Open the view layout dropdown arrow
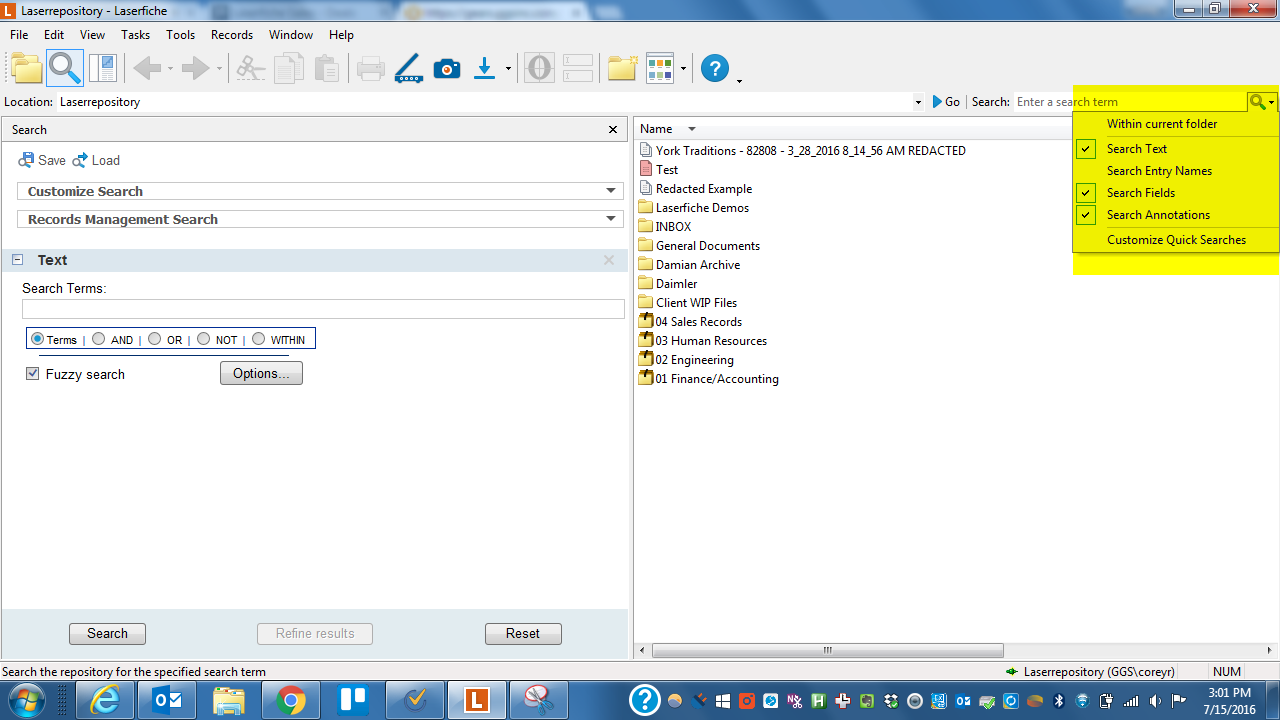This screenshot has height=720, width=1280. (684, 69)
